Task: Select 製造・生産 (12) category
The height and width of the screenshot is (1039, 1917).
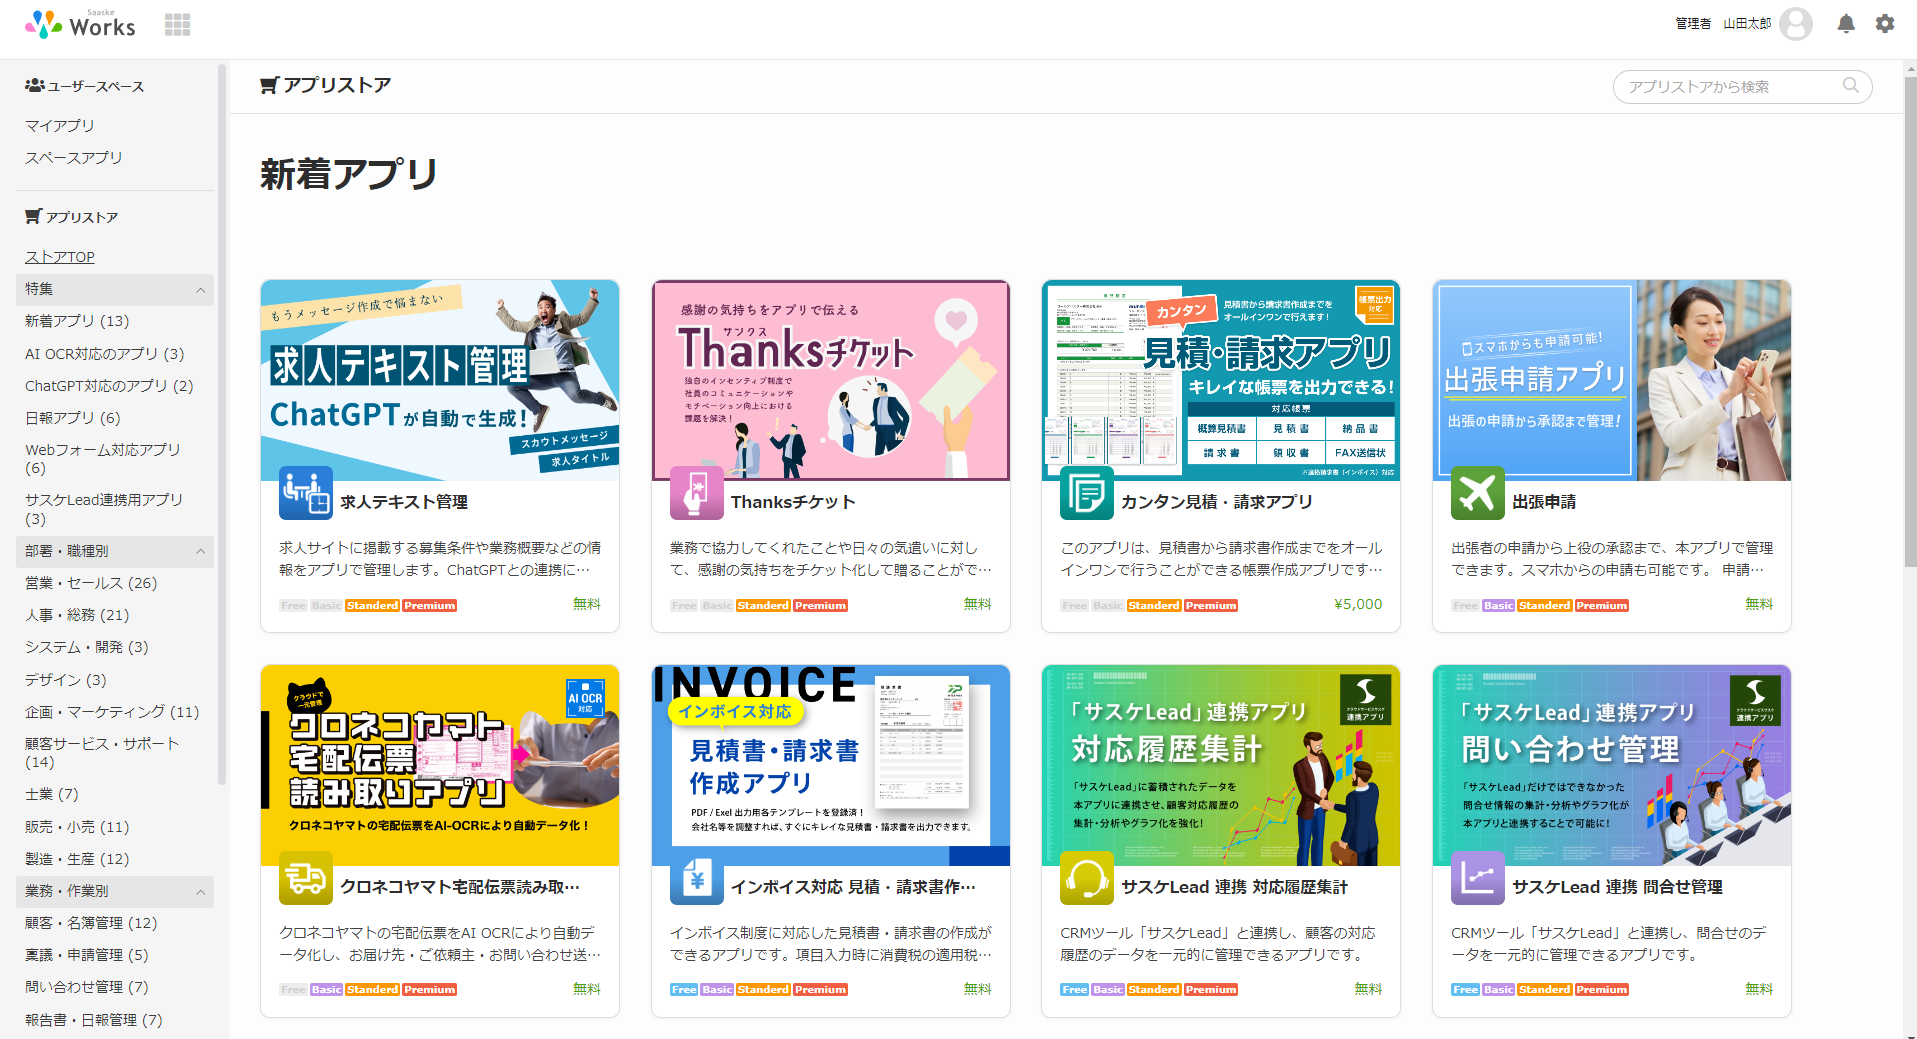Action: [77, 859]
